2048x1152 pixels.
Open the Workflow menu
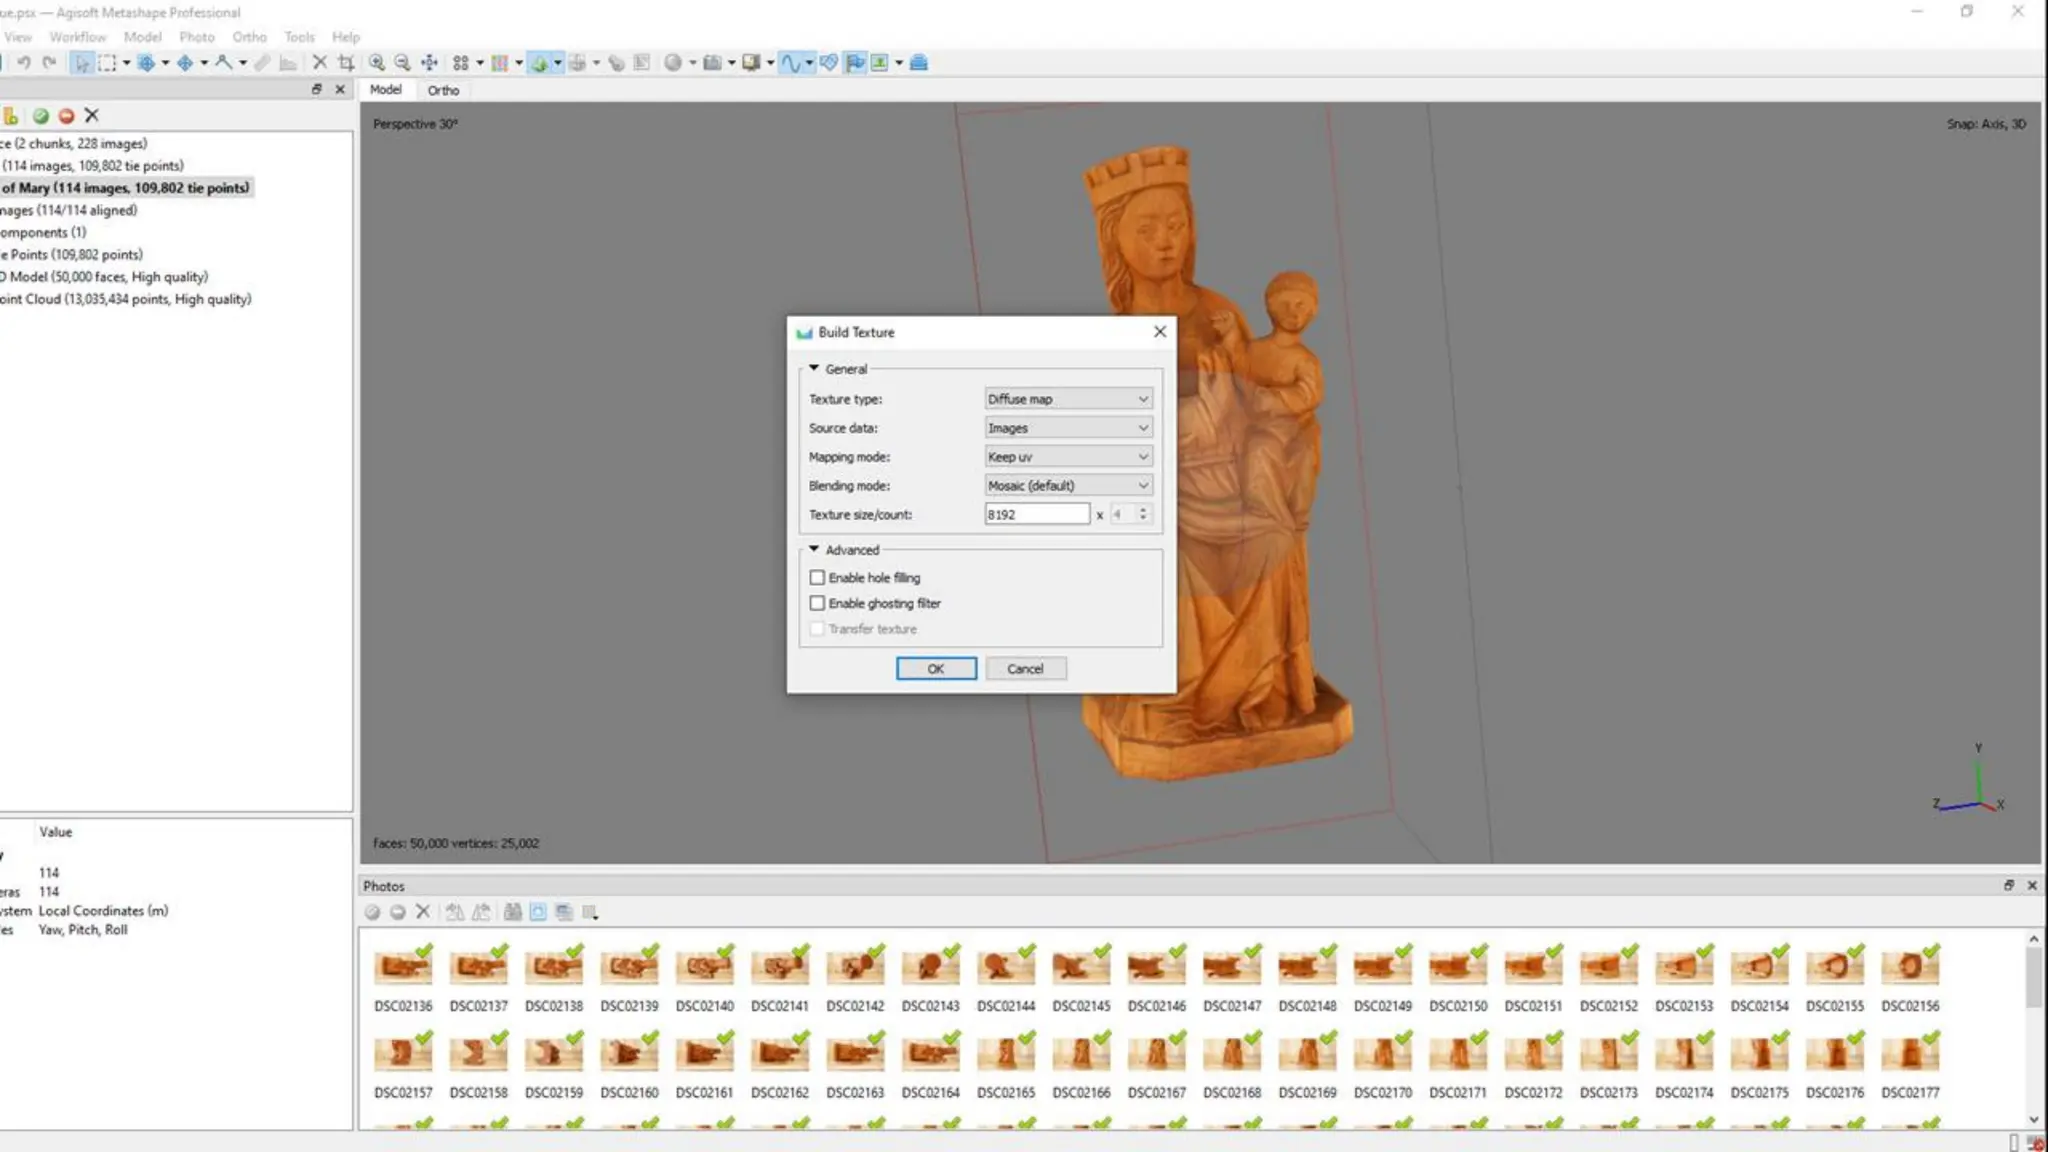pyautogui.click(x=77, y=37)
